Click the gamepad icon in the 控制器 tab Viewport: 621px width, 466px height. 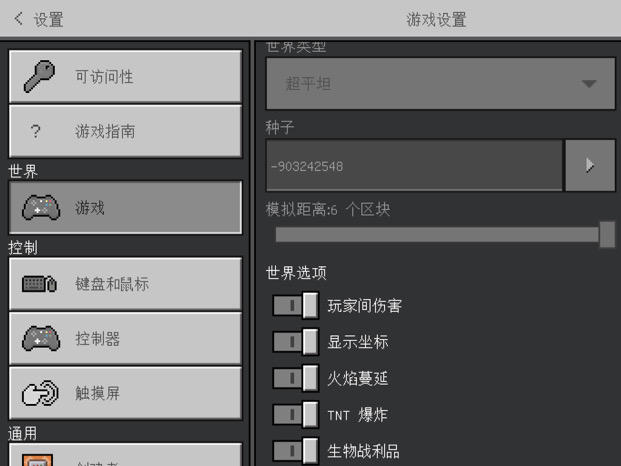click(41, 338)
